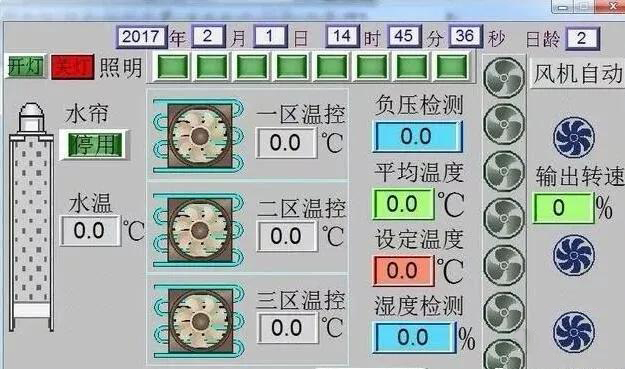Click the 输出转速 percent field

[563, 208]
